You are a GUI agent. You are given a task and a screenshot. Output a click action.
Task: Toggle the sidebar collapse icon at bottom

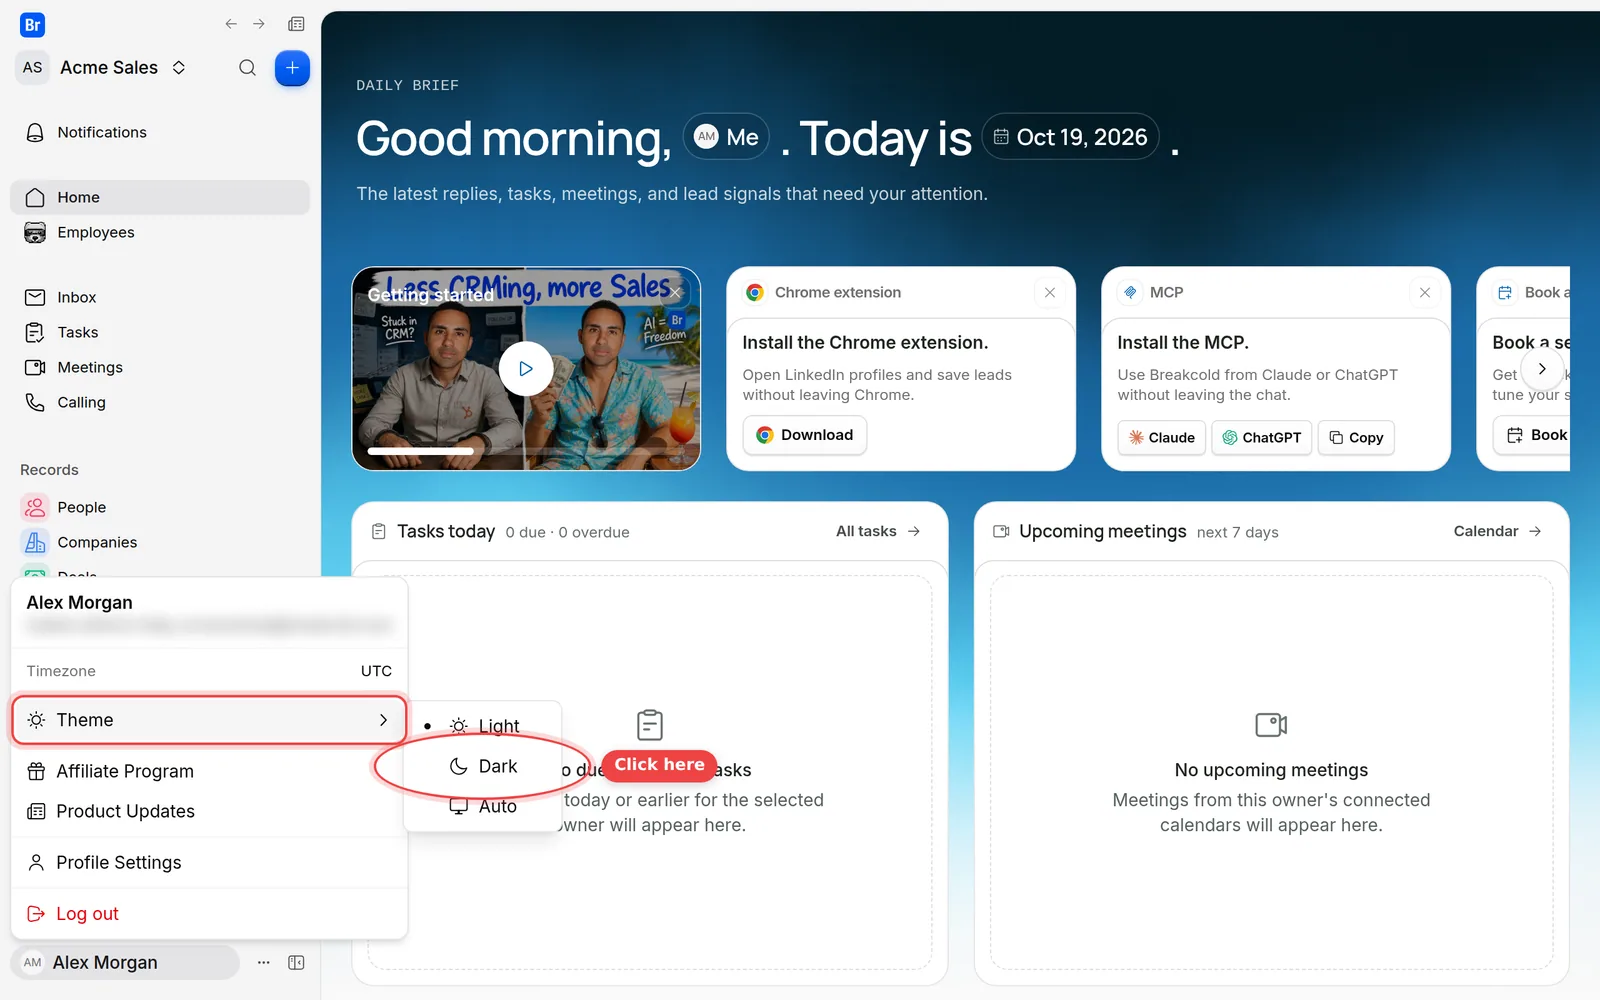pos(296,962)
